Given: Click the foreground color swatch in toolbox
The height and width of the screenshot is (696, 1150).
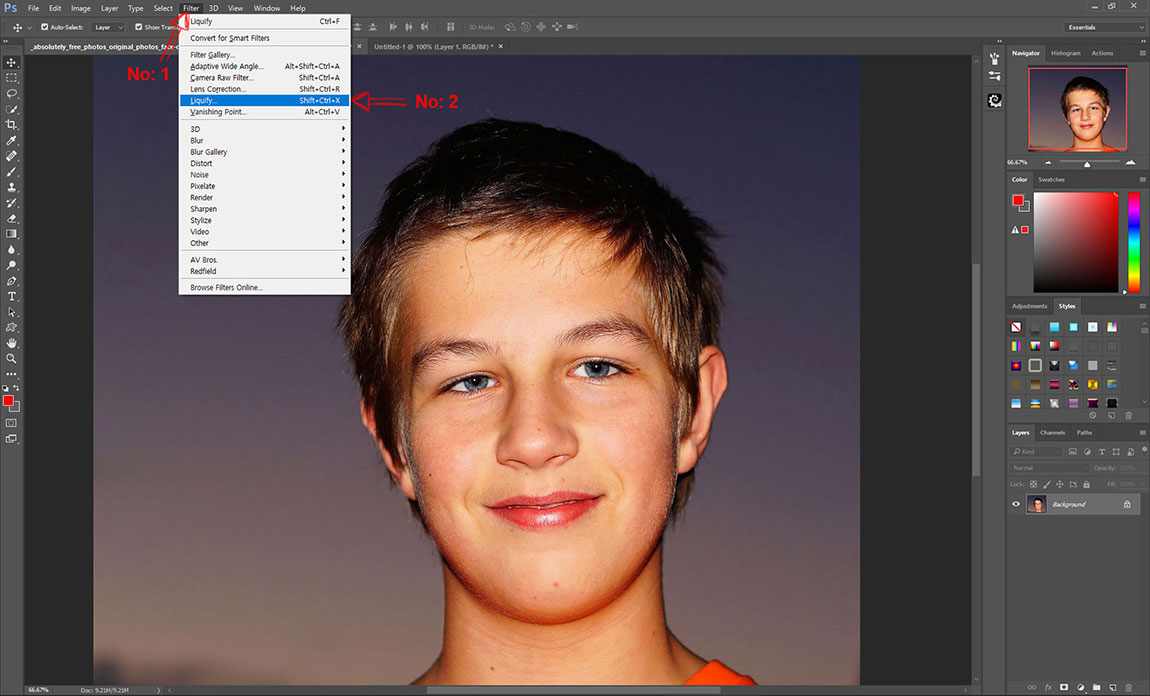Looking at the screenshot, I should (8, 400).
